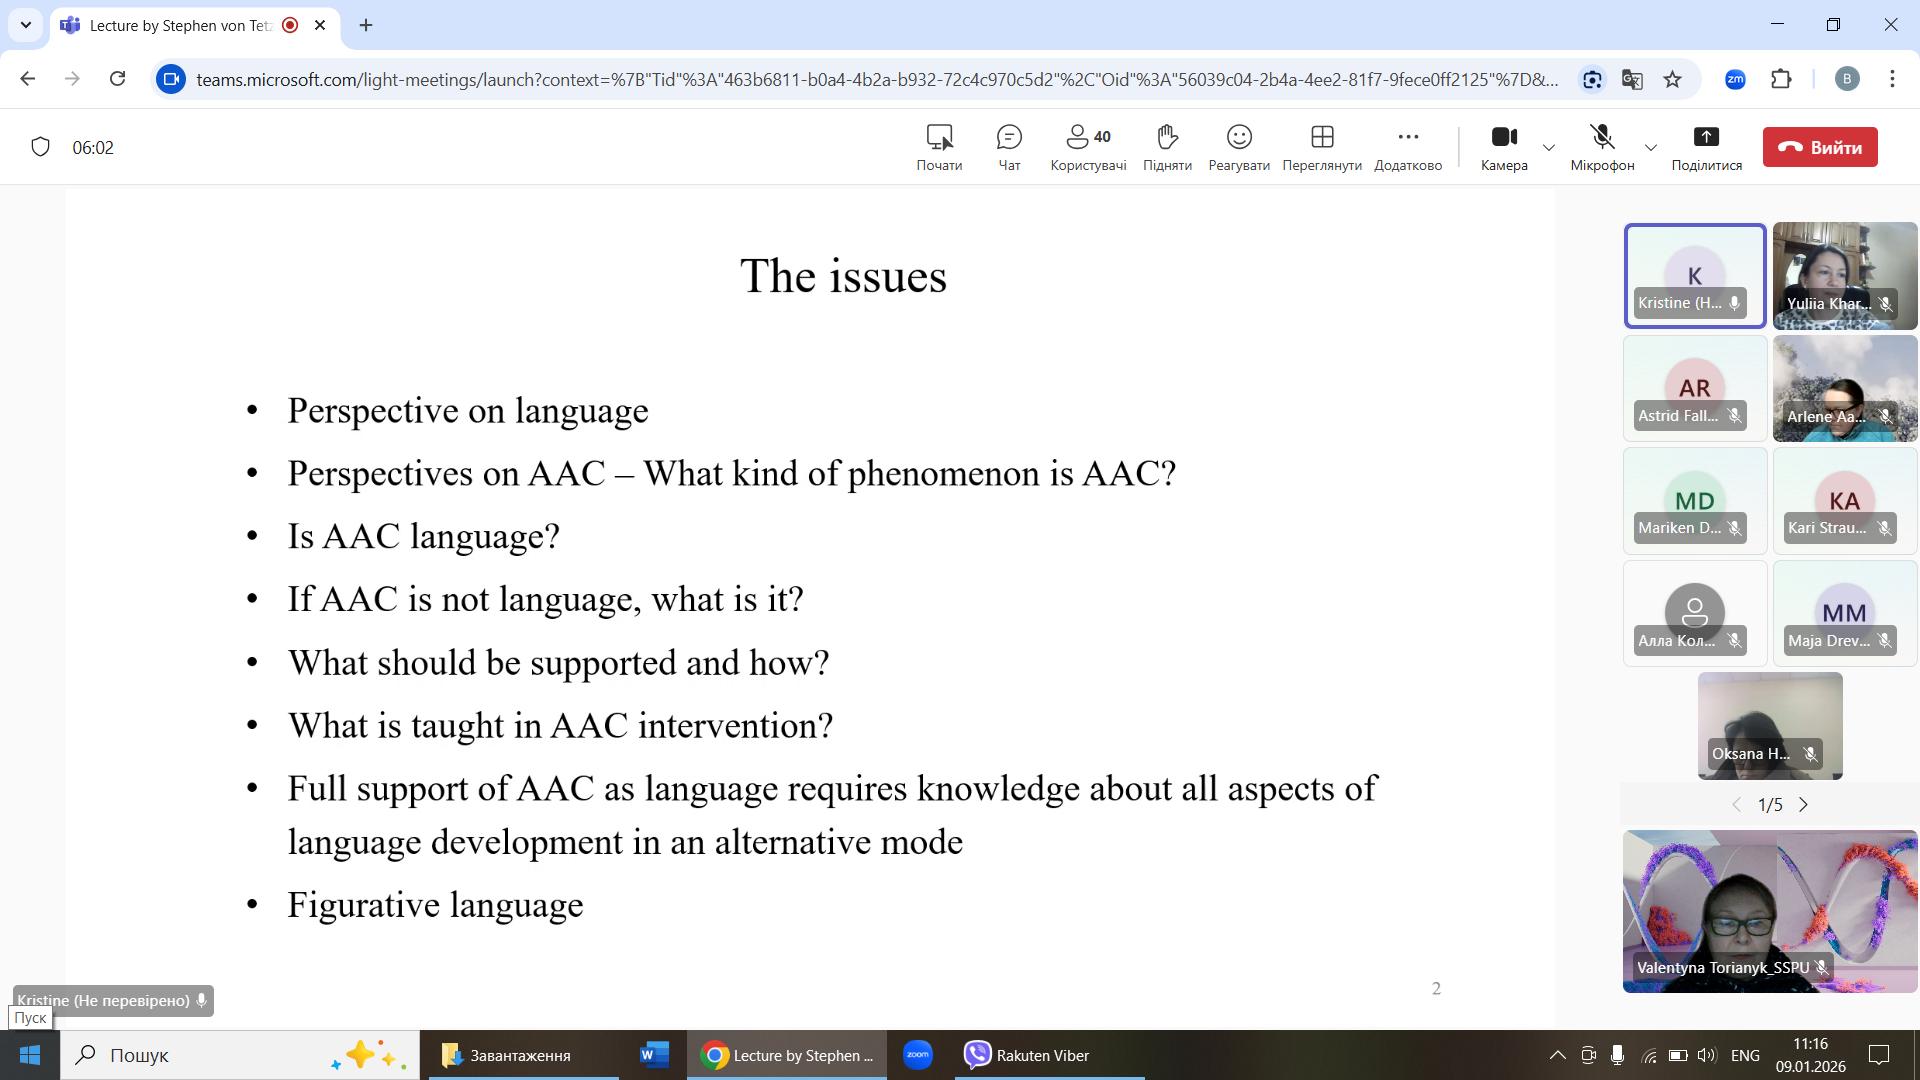
Task: Open Rakuten Viber from the taskbar
Action: 1027,1055
